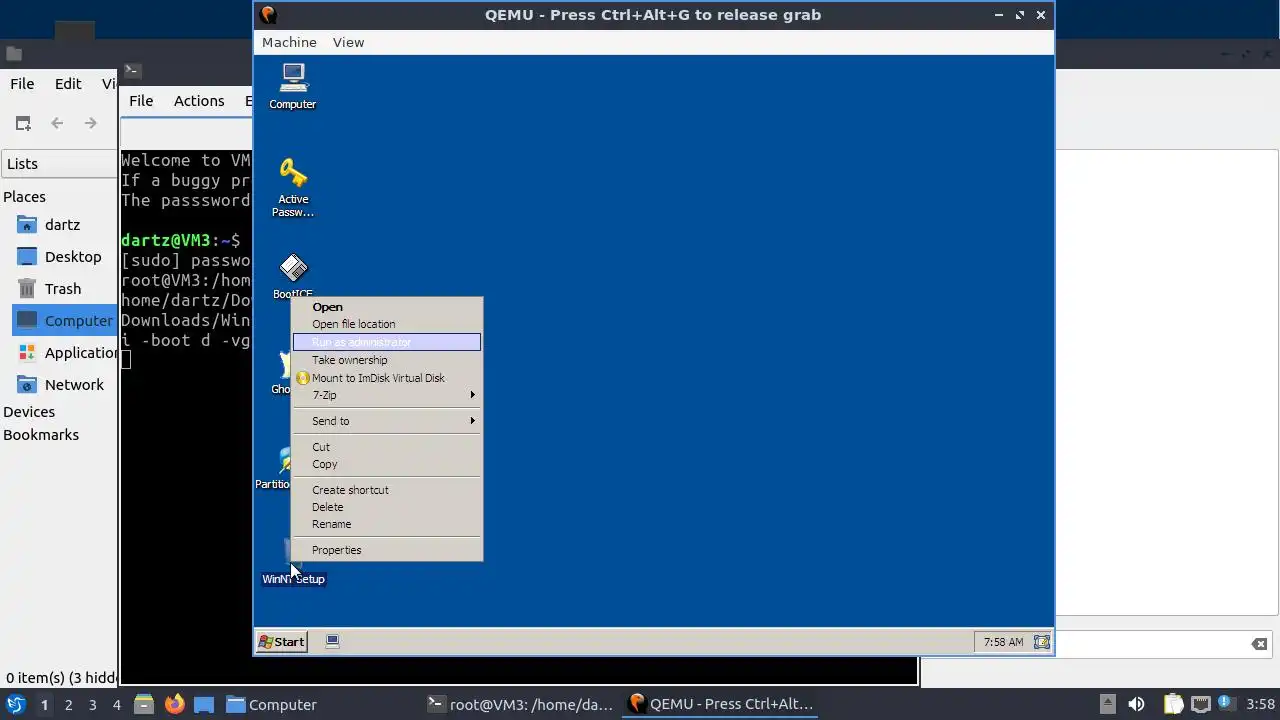Click network tray icon
1280x720 pixels.
pos(1201,704)
